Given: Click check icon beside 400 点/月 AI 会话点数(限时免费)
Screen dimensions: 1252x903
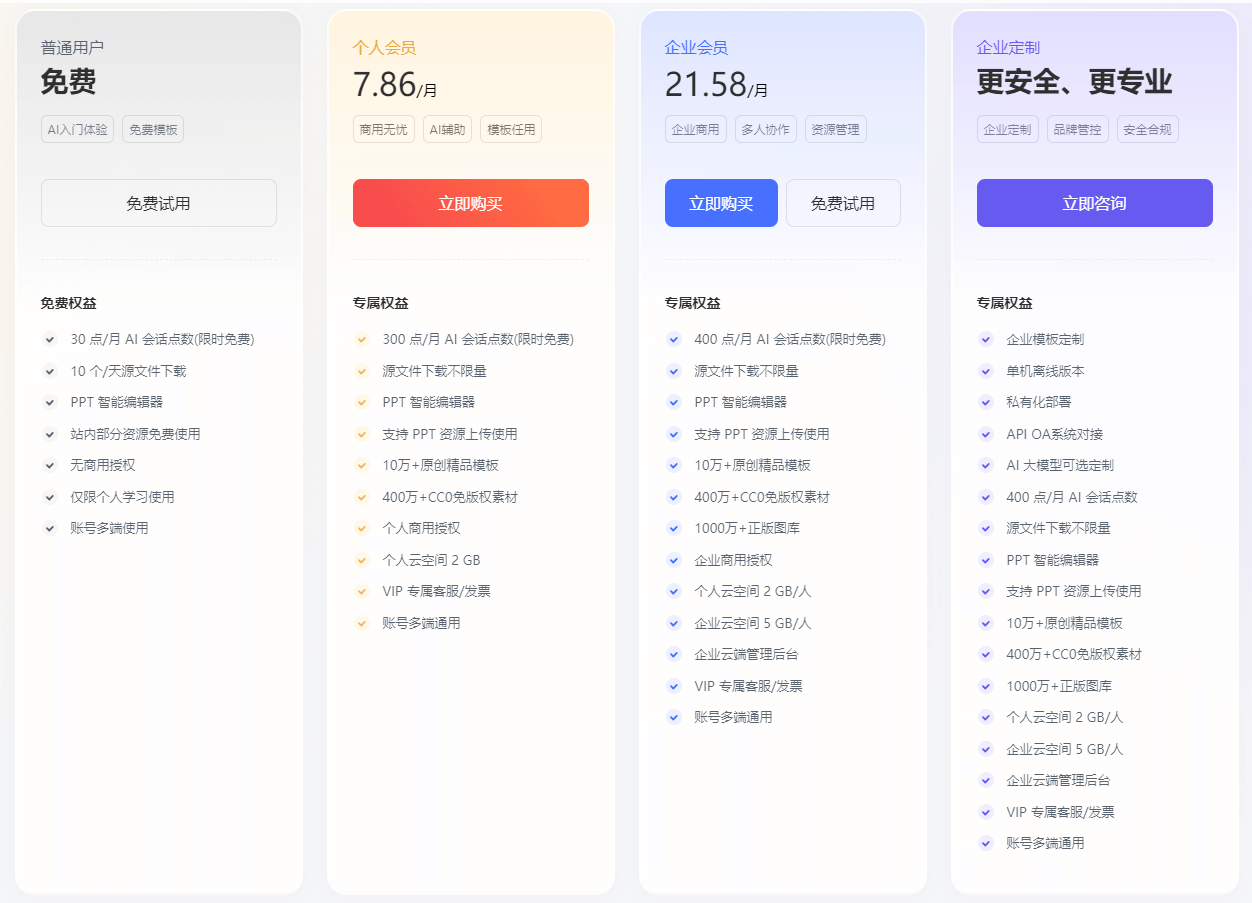Looking at the screenshot, I should click(674, 339).
